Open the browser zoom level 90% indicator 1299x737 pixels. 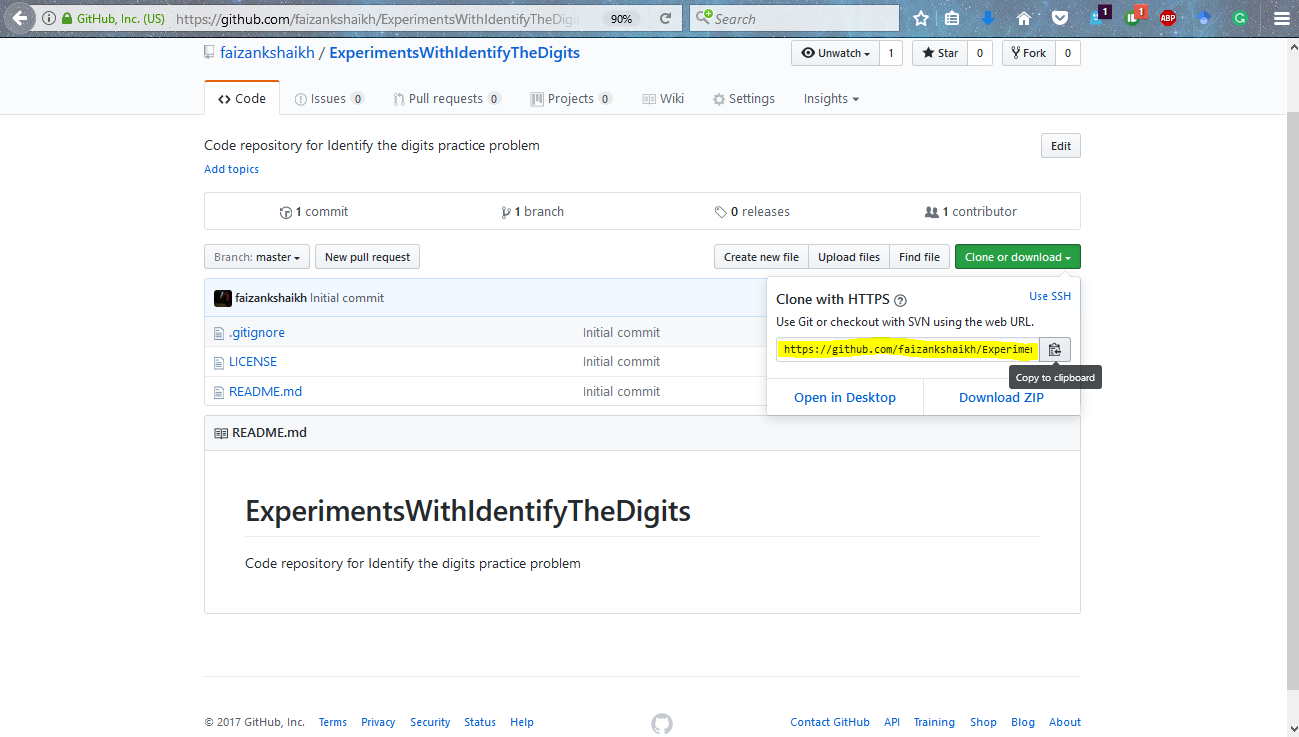[621, 19]
